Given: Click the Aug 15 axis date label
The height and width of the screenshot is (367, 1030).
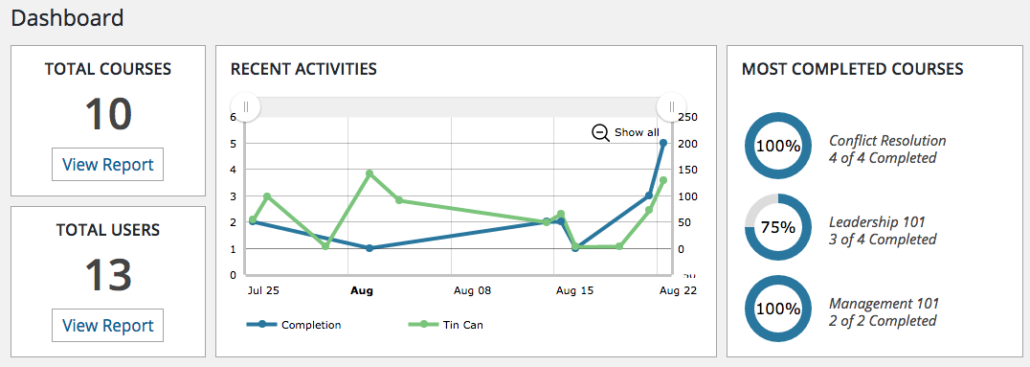Looking at the screenshot, I should pyautogui.click(x=575, y=290).
